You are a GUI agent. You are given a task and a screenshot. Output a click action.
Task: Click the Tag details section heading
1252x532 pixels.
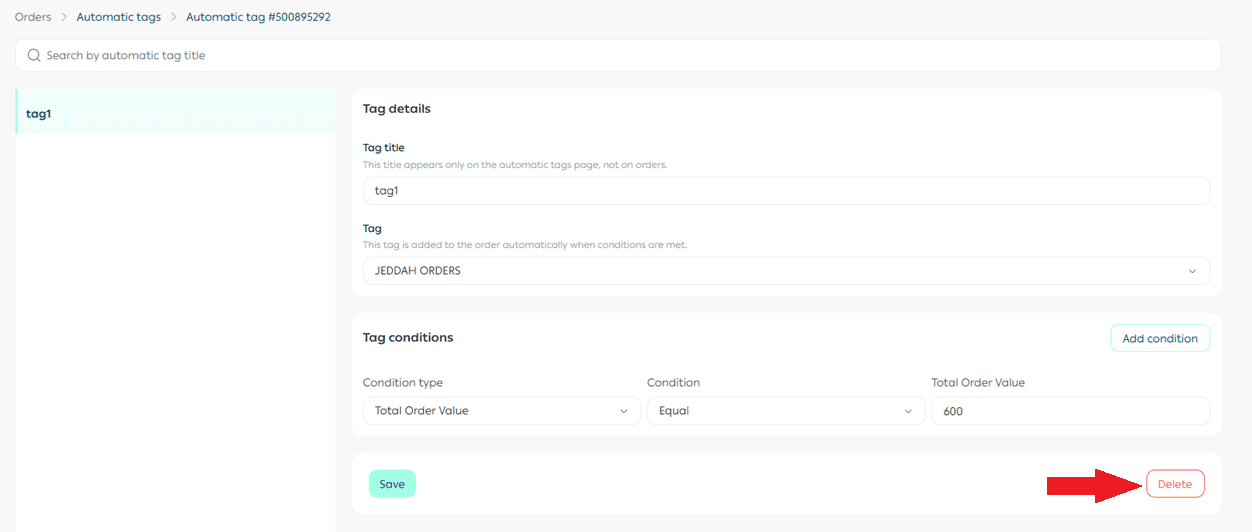click(x=396, y=108)
